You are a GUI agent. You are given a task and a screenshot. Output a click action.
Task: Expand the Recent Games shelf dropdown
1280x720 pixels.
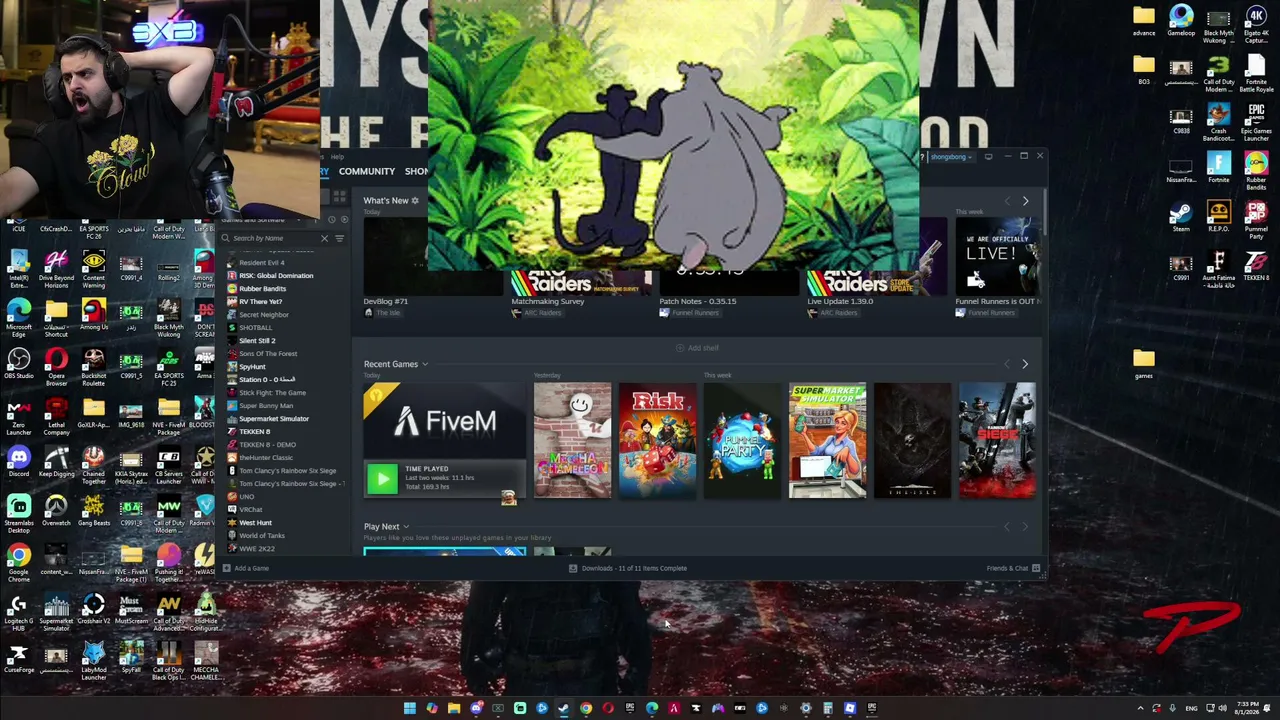pyautogui.click(x=425, y=364)
